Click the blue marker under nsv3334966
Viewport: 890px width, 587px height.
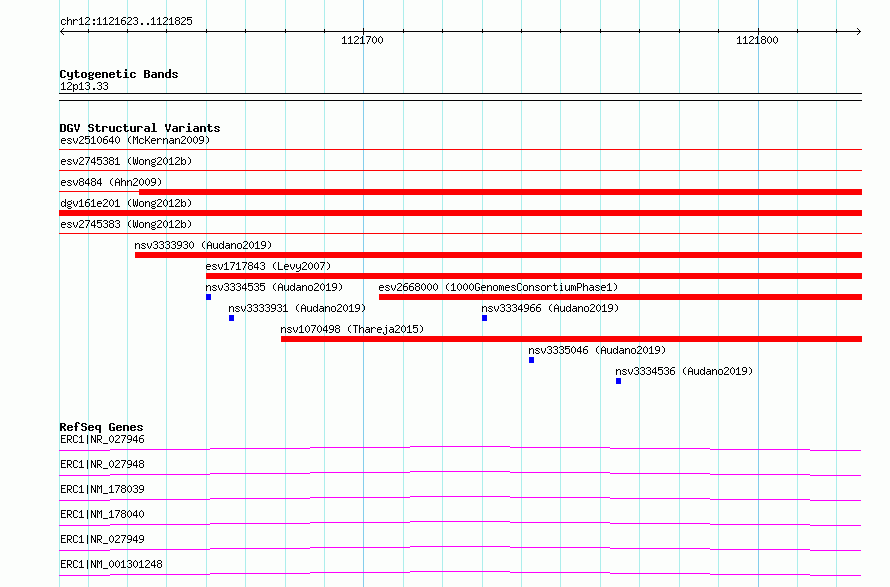click(x=484, y=318)
